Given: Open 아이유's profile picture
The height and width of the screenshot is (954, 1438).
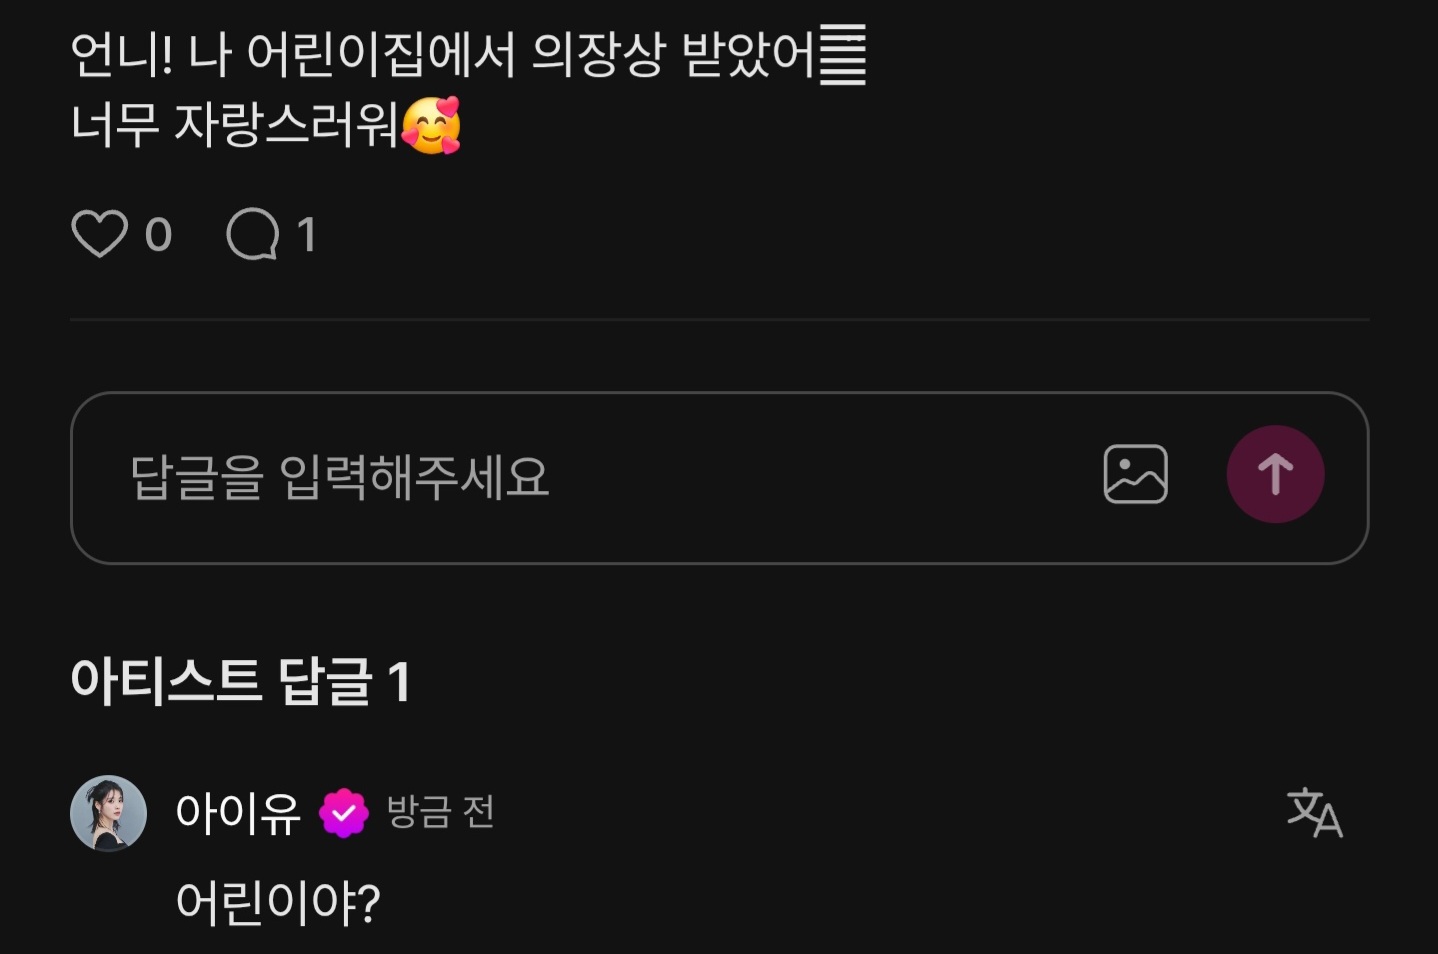Looking at the screenshot, I should pyautogui.click(x=108, y=813).
